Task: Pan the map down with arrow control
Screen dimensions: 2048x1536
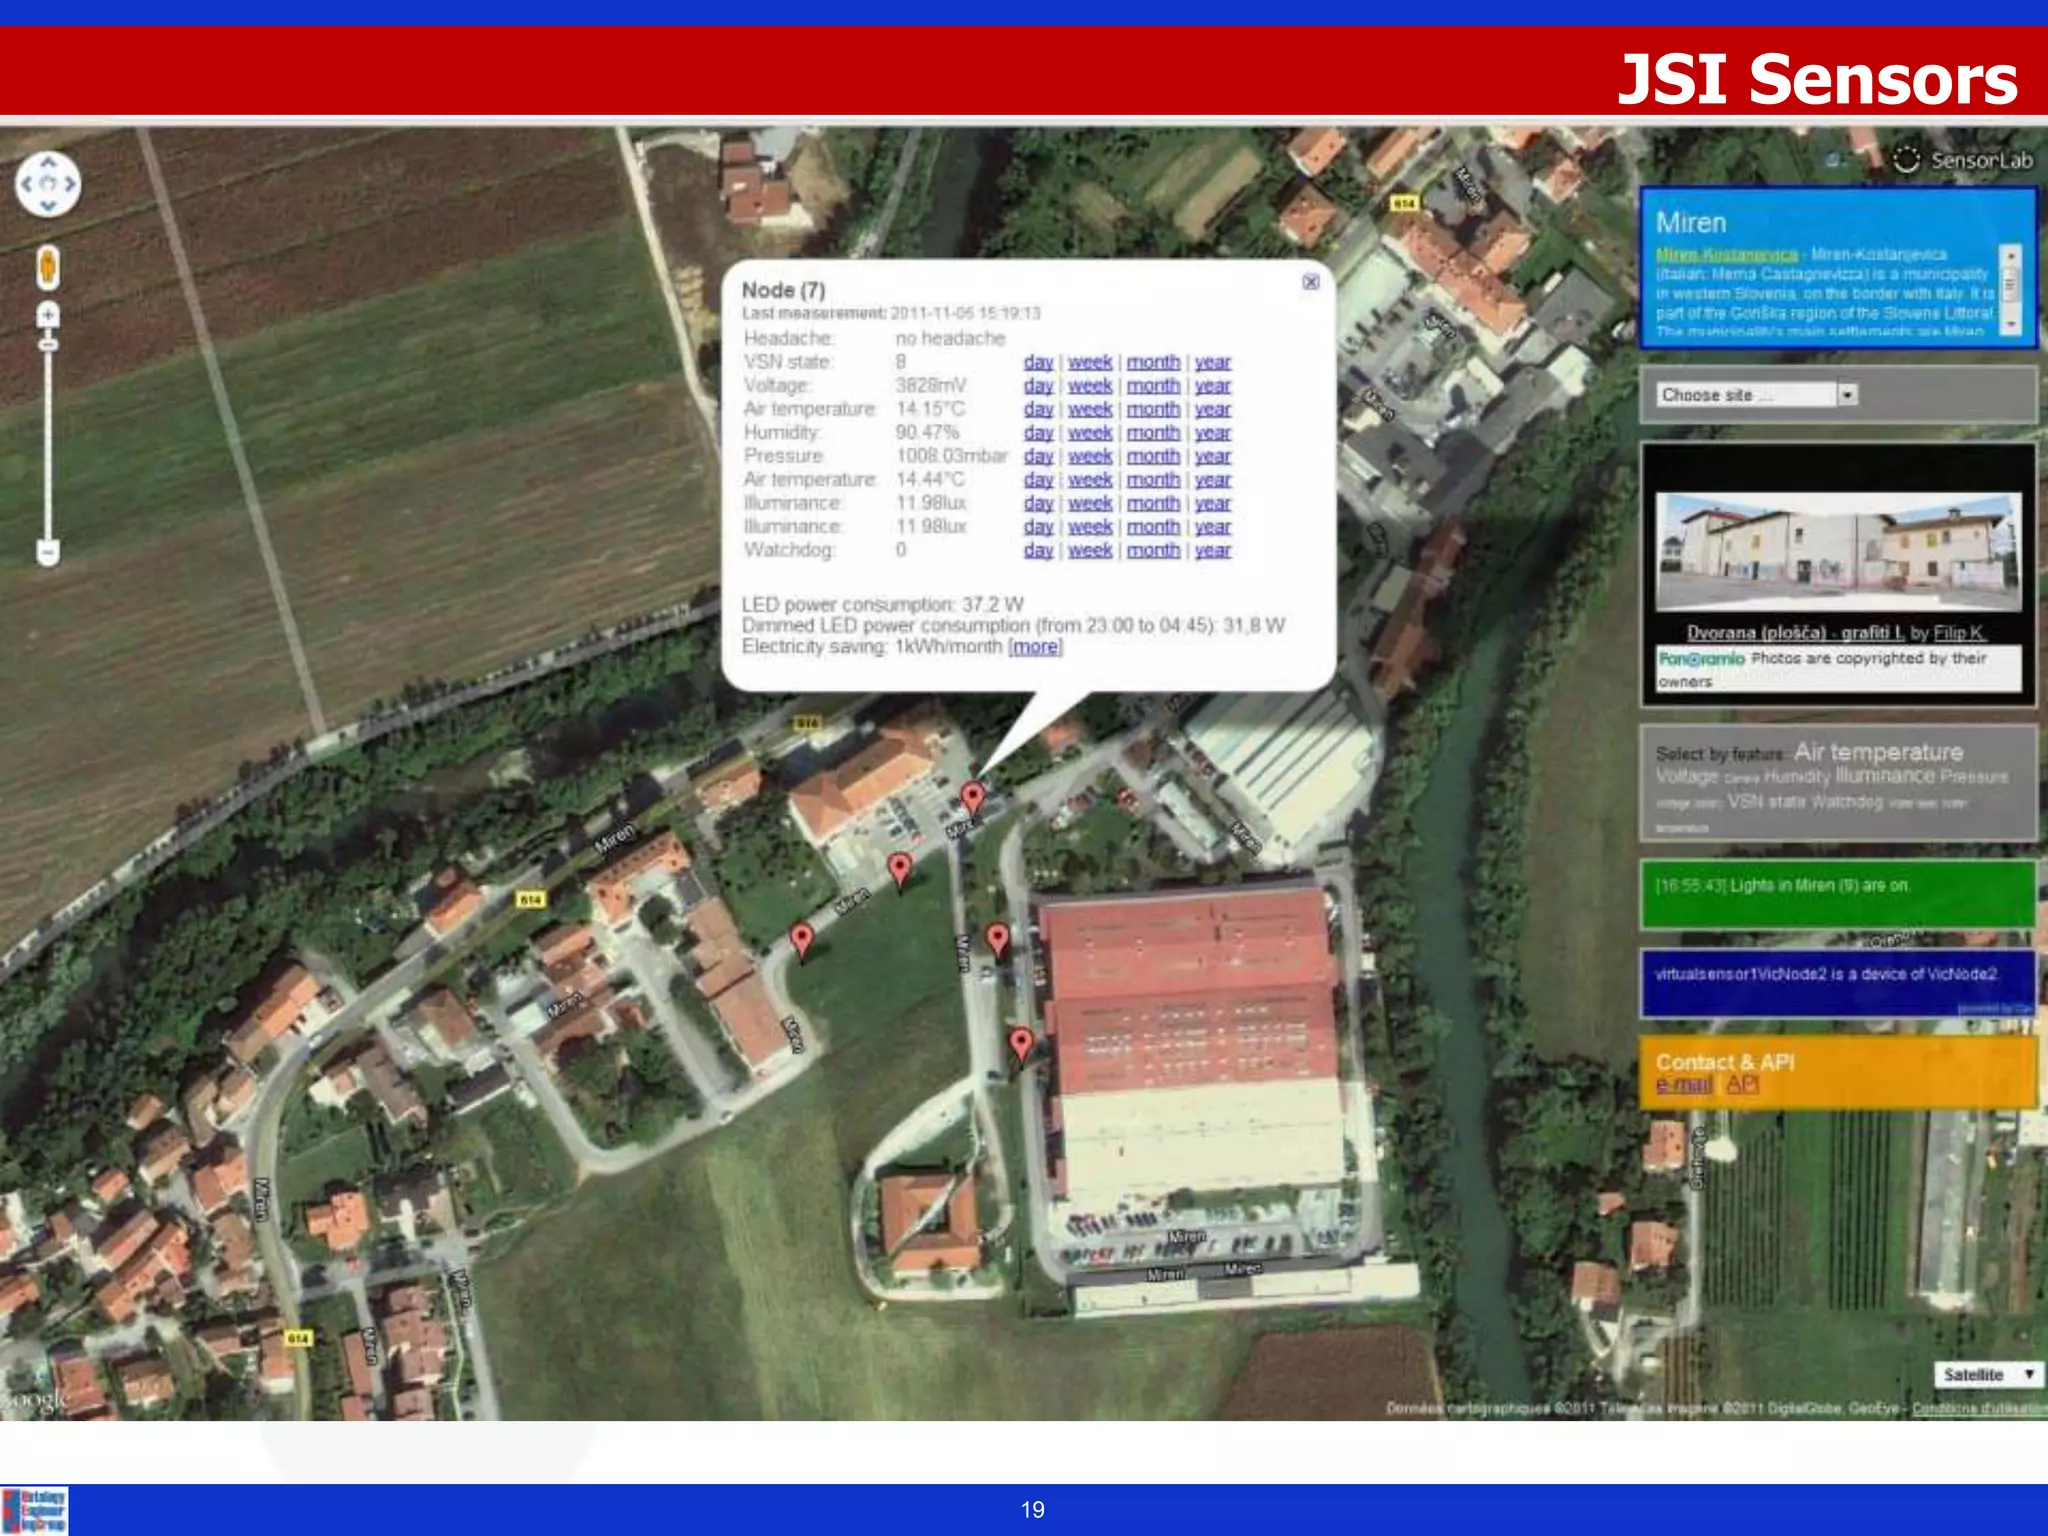Action: [x=47, y=206]
